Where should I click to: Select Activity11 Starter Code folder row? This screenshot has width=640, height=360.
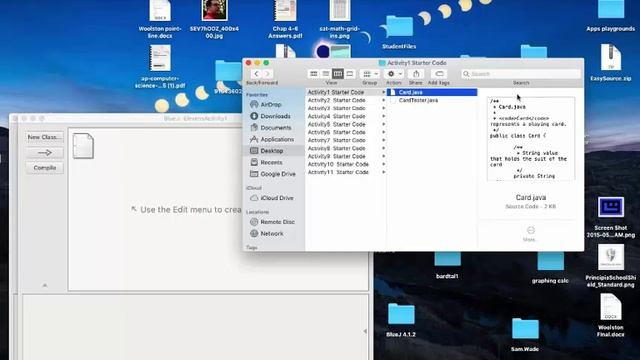[x=346, y=172]
